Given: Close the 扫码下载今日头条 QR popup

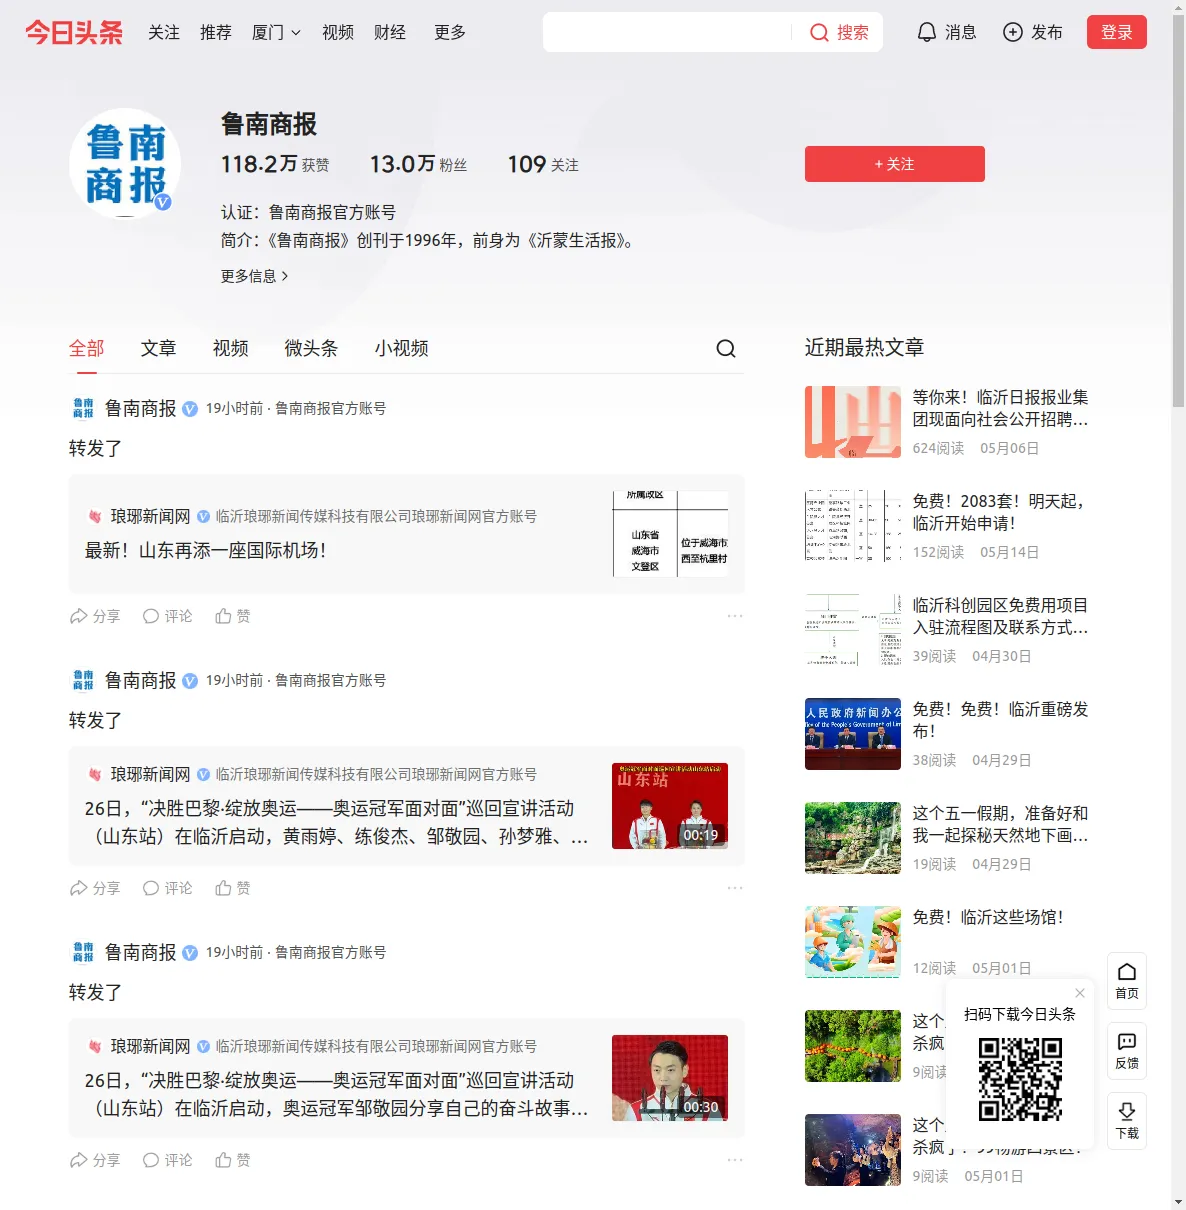Looking at the screenshot, I should coord(1080,993).
